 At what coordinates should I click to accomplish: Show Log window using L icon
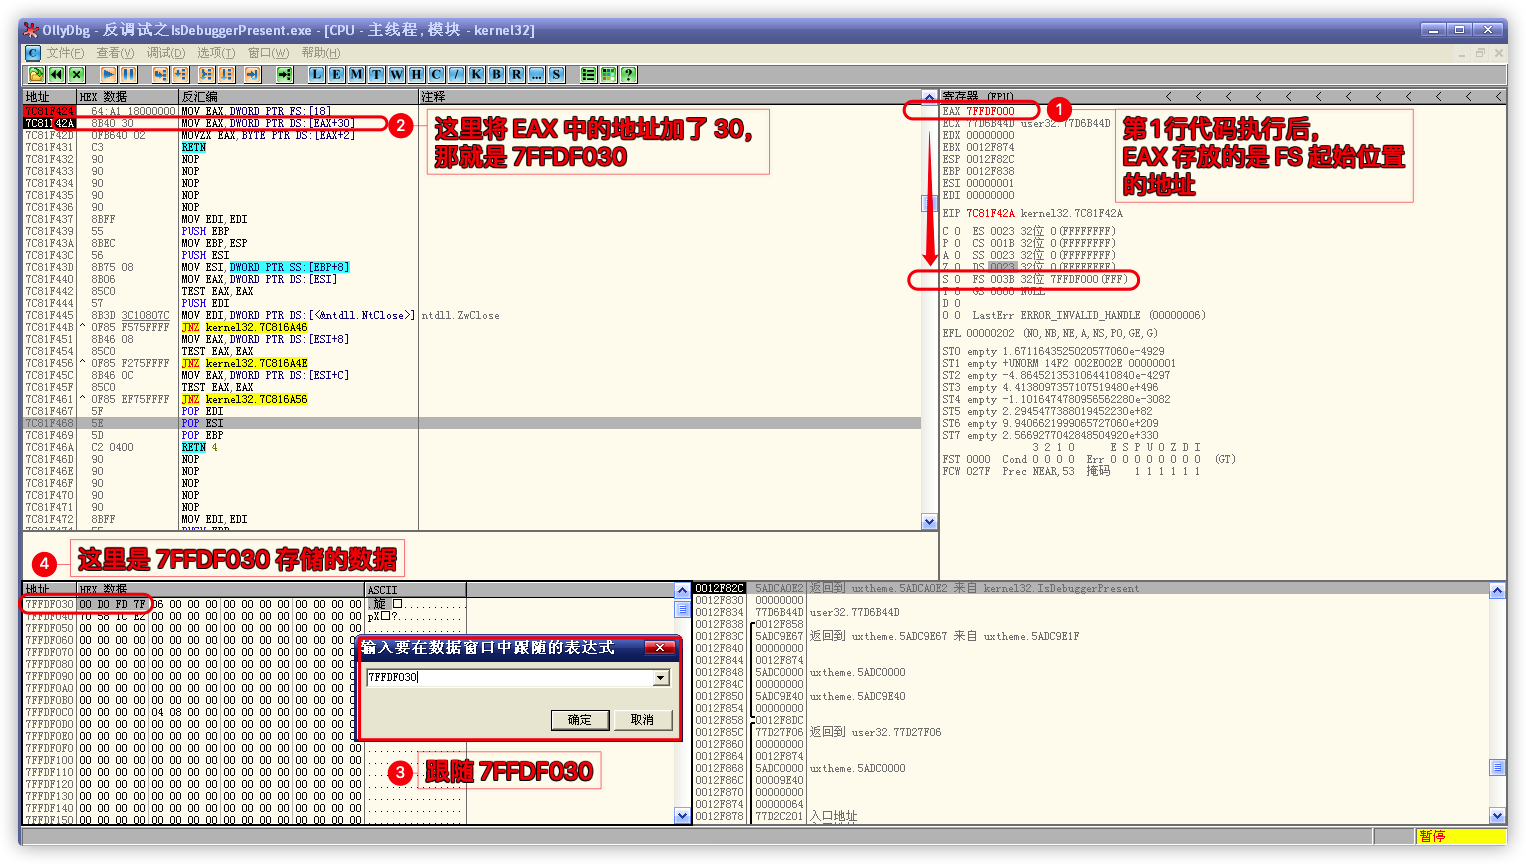tap(316, 74)
